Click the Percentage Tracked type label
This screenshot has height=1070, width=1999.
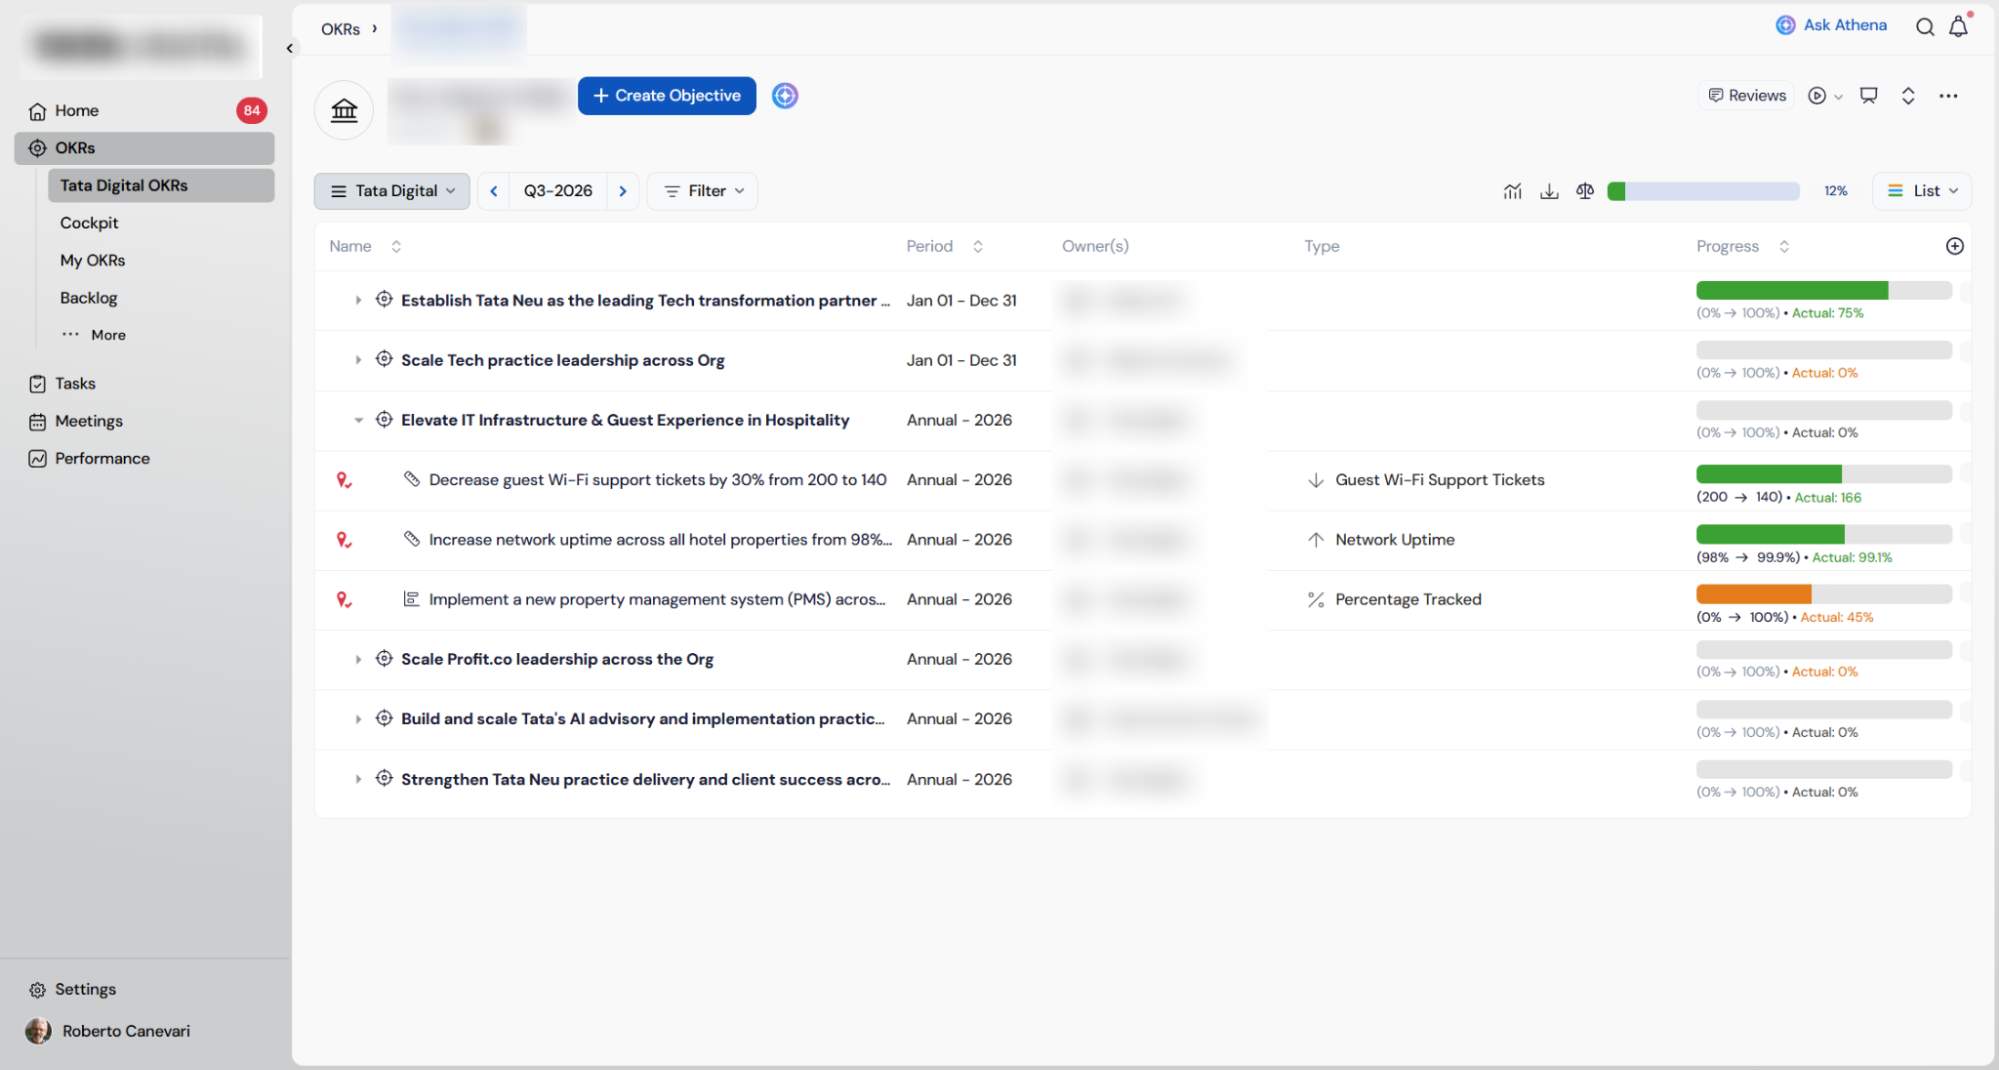click(x=1408, y=600)
